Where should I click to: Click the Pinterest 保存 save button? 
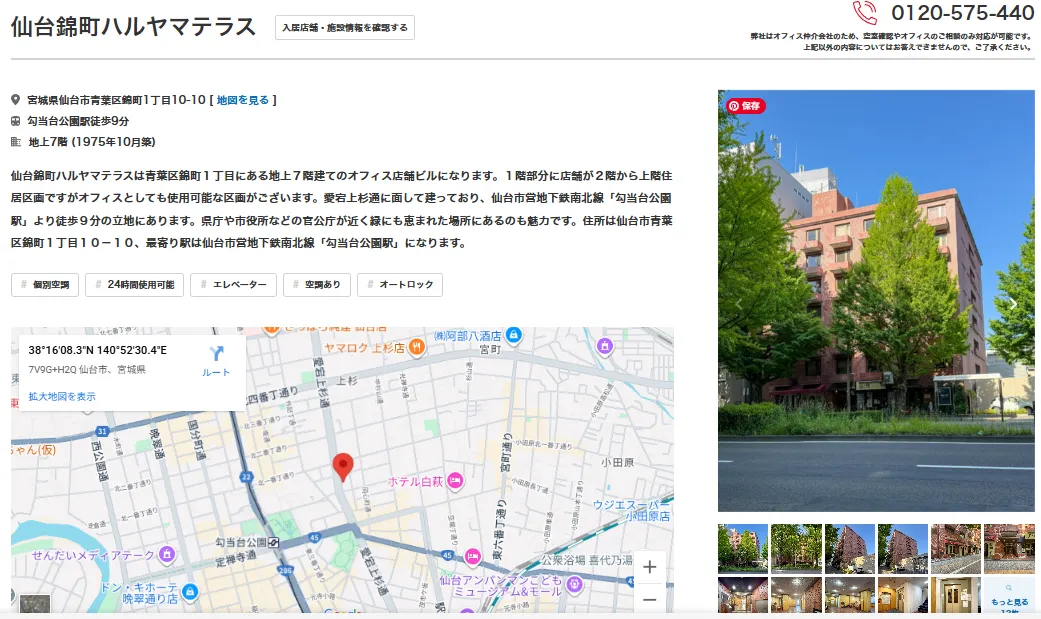(746, 105)
